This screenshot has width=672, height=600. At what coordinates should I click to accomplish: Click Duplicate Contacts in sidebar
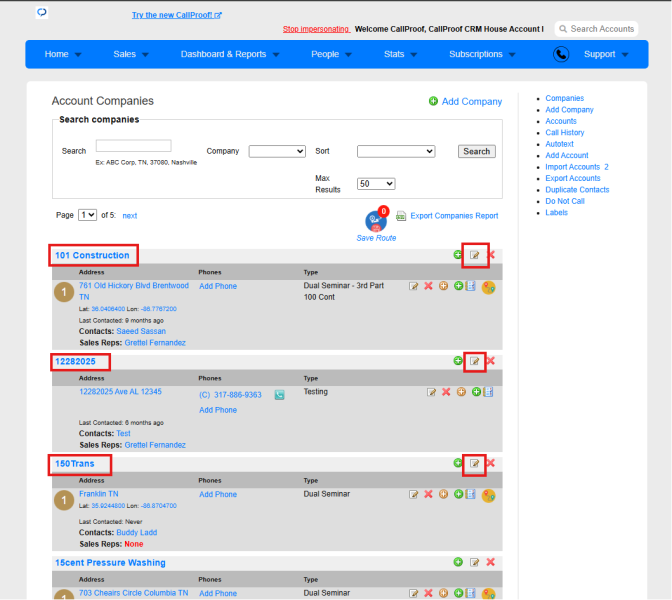[x=577, y=189]
